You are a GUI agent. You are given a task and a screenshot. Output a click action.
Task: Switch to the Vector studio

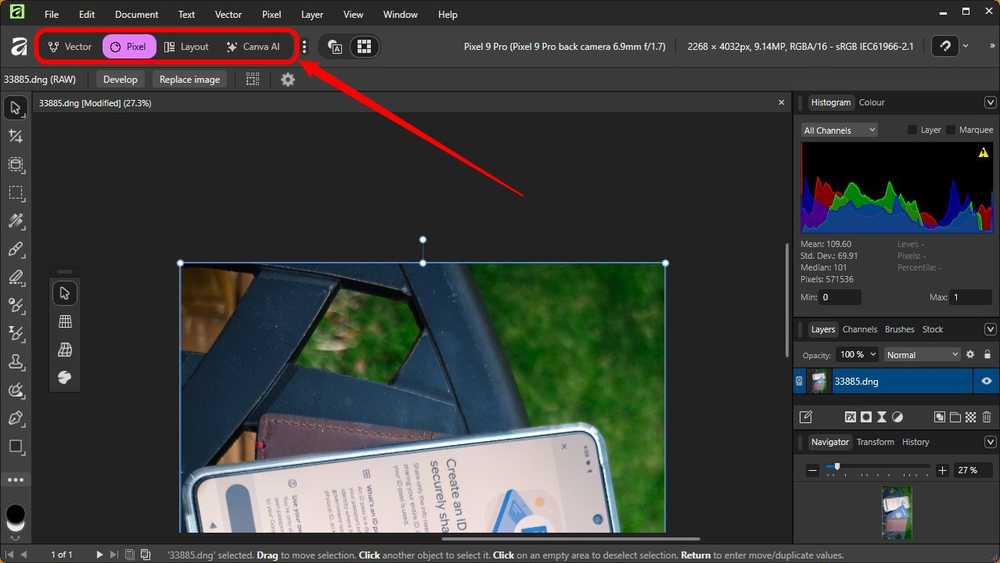click(70, 47)
